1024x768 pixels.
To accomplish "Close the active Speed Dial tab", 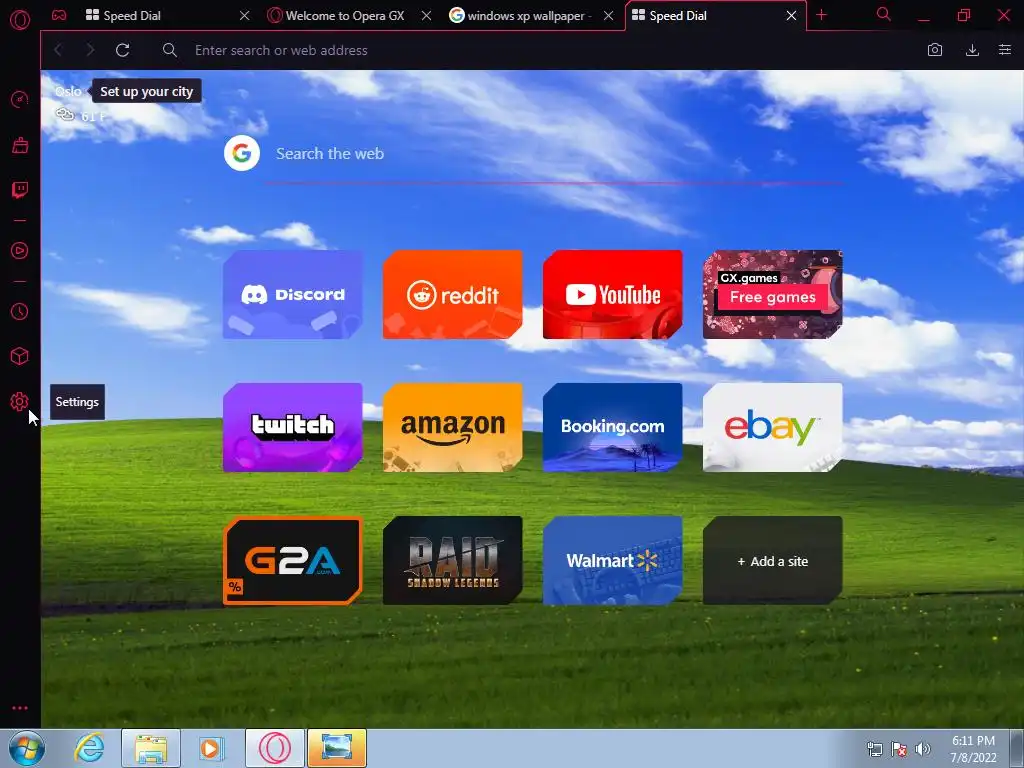I will pos(792,16).
